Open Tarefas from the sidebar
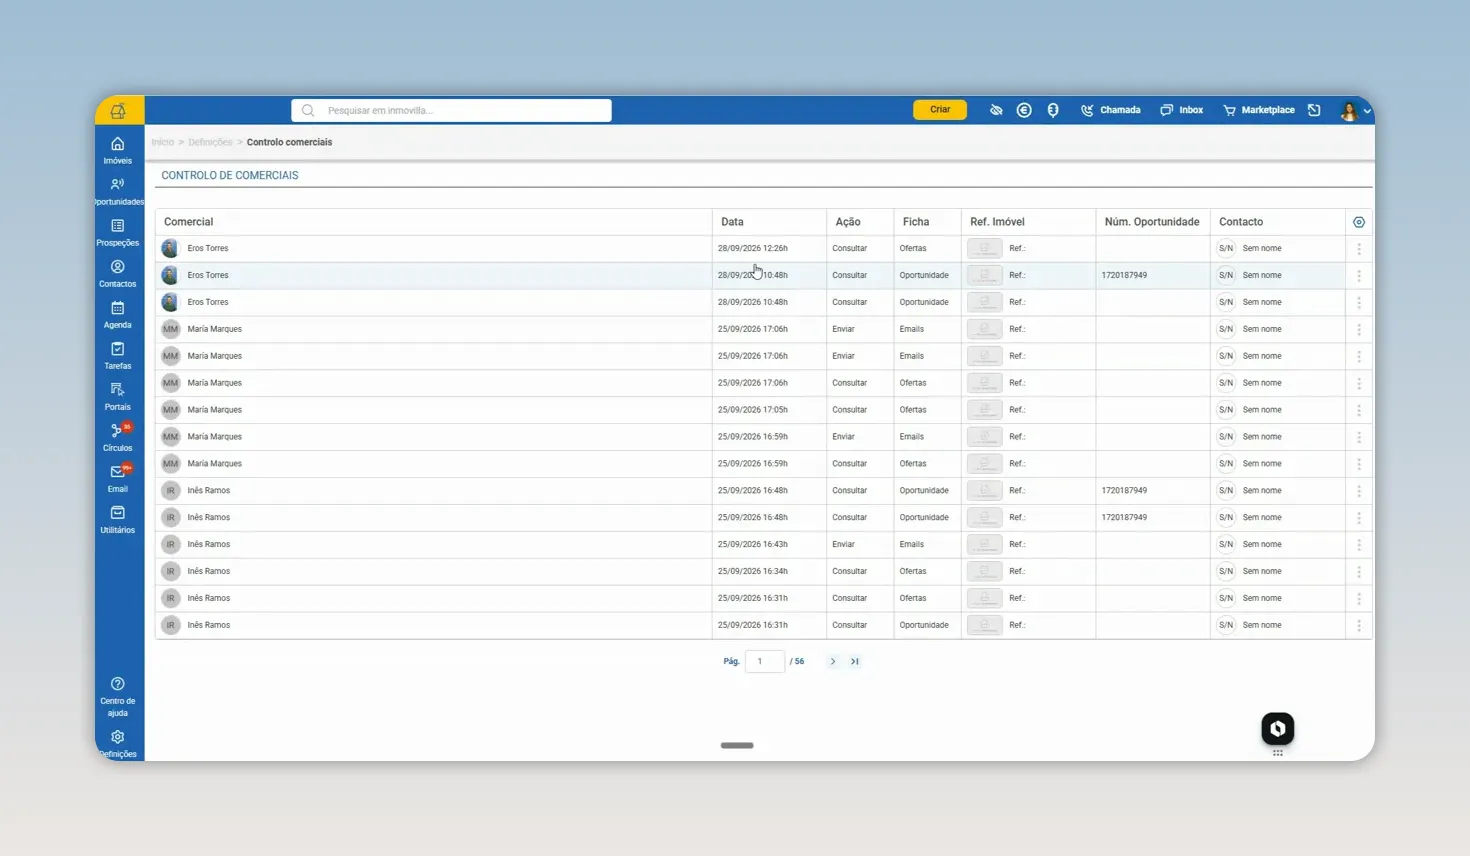This screenshot has width=1470, height=856. (x=118, y=355)
